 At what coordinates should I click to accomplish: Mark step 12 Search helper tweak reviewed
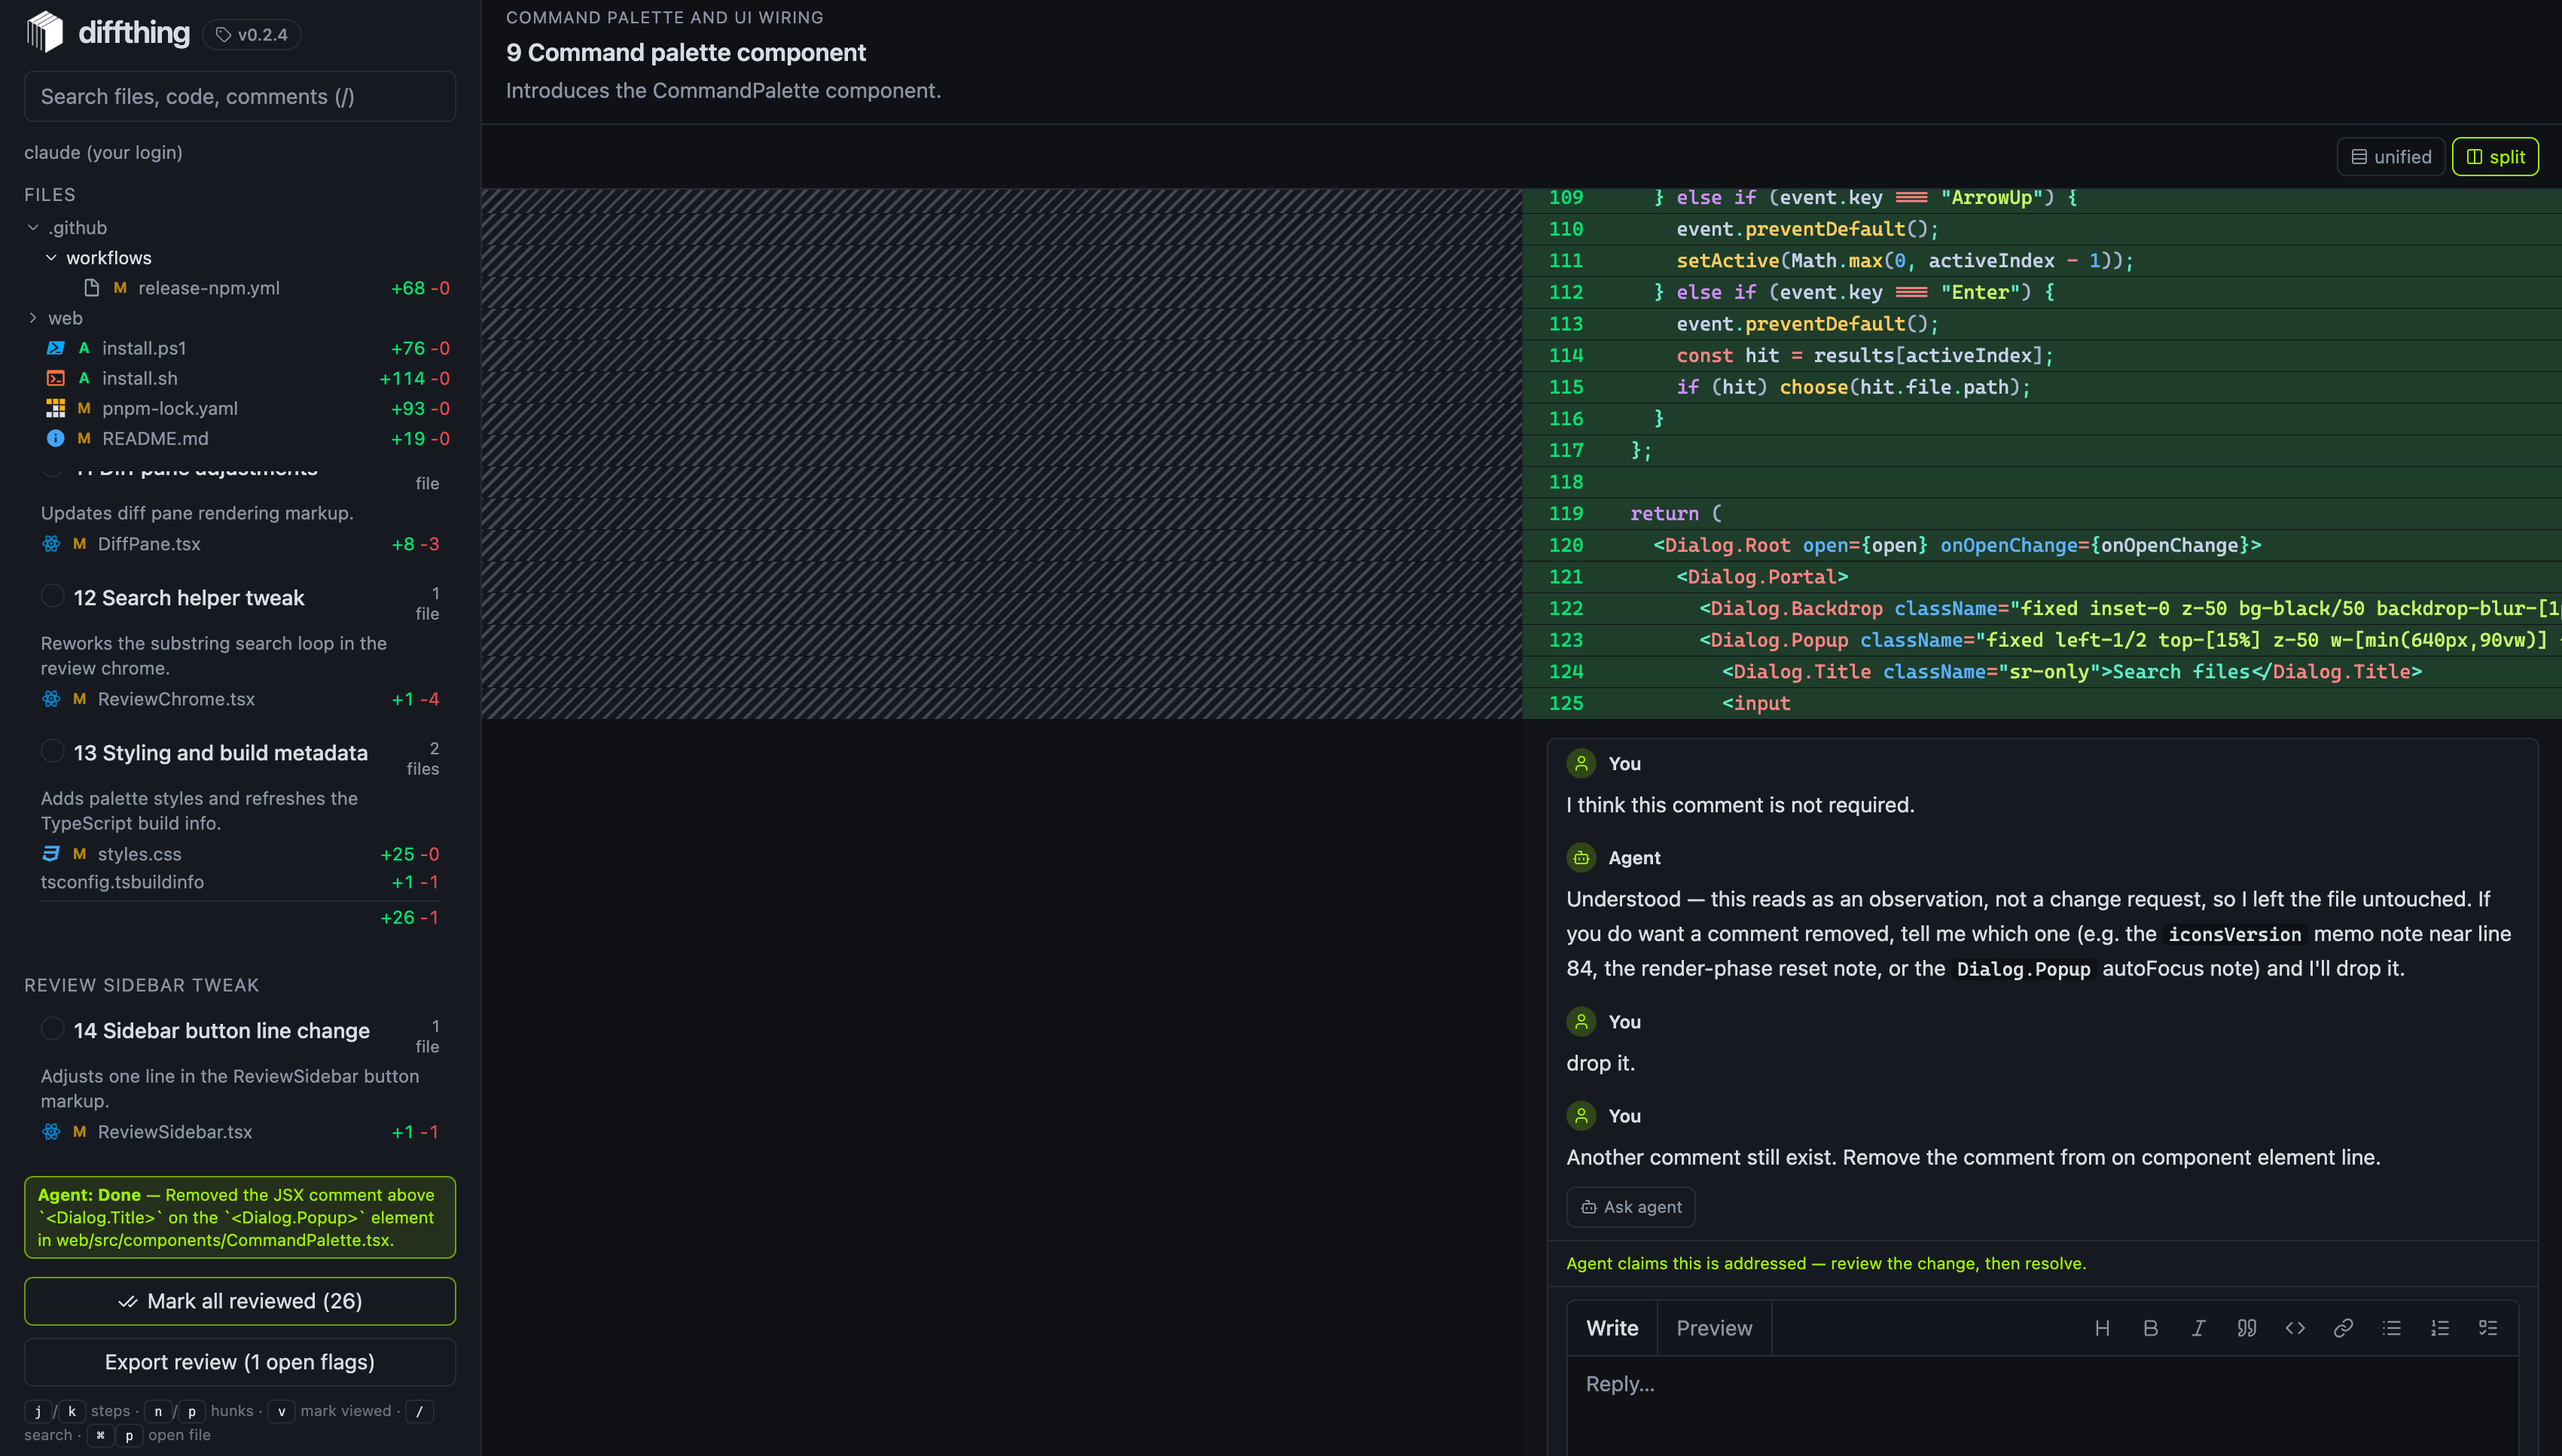[x=52, y=596]
